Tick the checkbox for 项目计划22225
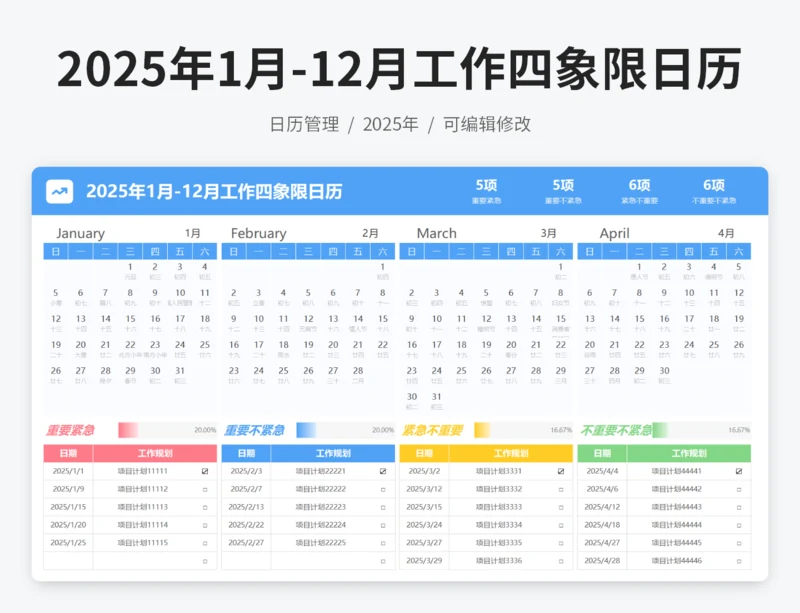The width and height of the screenshot is (800, 613). click(x=383, y=543)
